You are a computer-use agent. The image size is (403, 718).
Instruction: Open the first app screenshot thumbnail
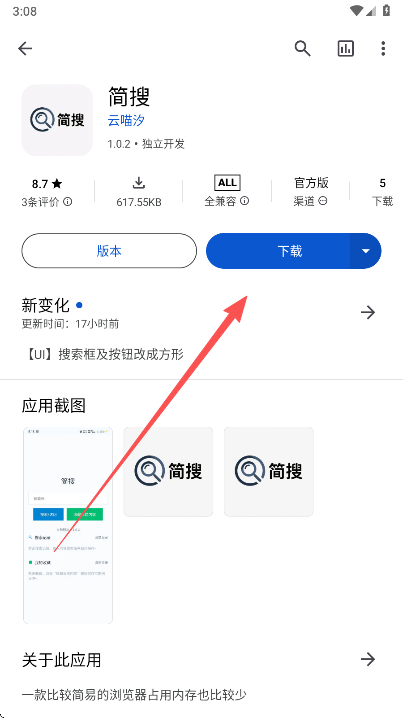pyautogui.click(x=68, y=525)
